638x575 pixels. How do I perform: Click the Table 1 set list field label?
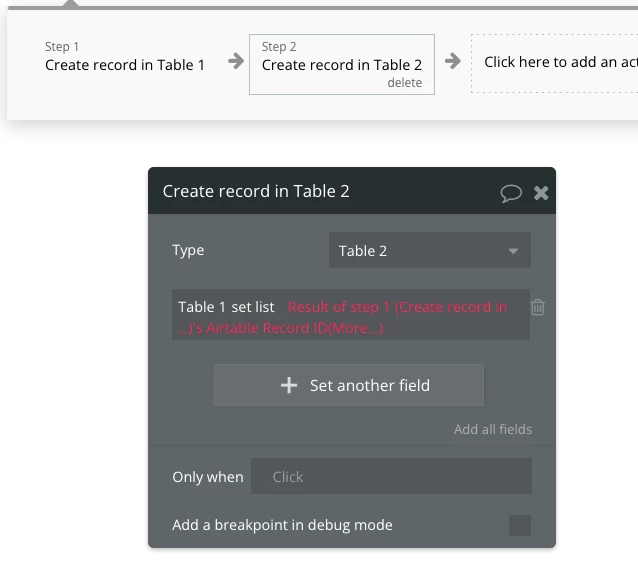[226, 307]
